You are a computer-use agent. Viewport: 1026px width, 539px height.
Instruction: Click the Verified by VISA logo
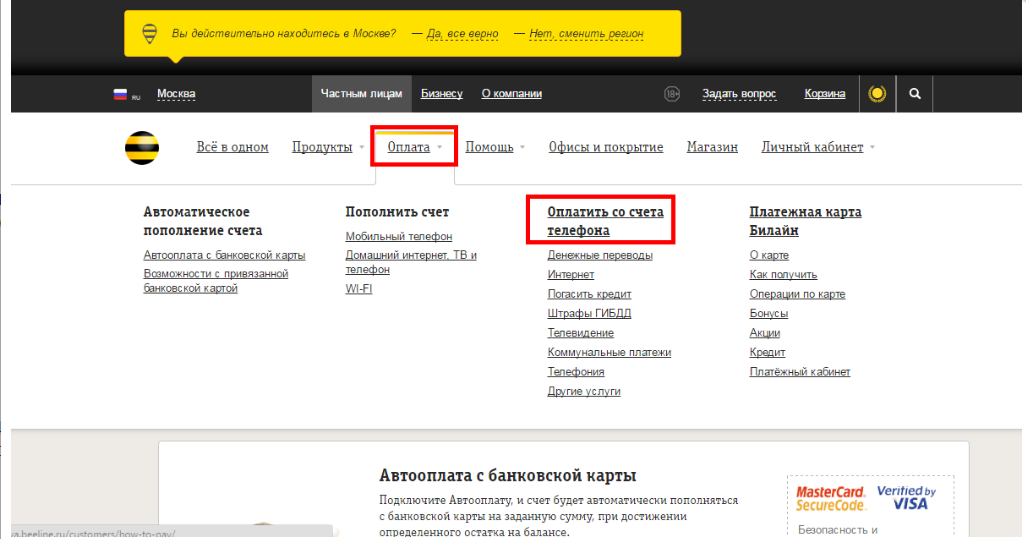click(906, 497)
